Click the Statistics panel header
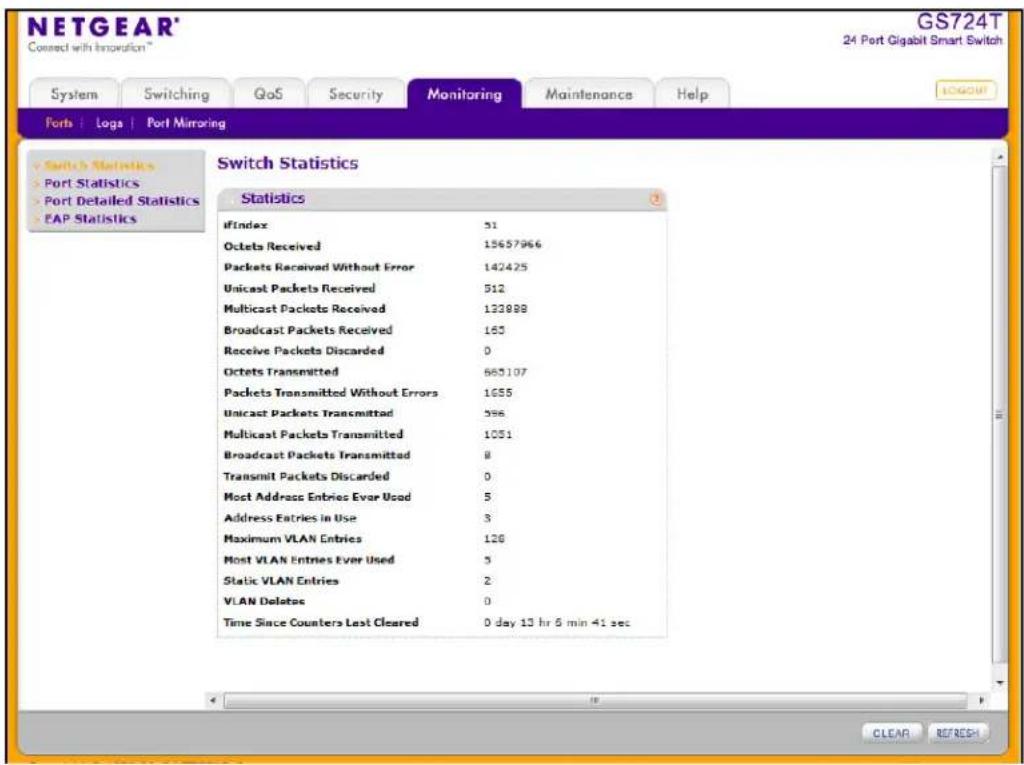 tap(441, 199)
